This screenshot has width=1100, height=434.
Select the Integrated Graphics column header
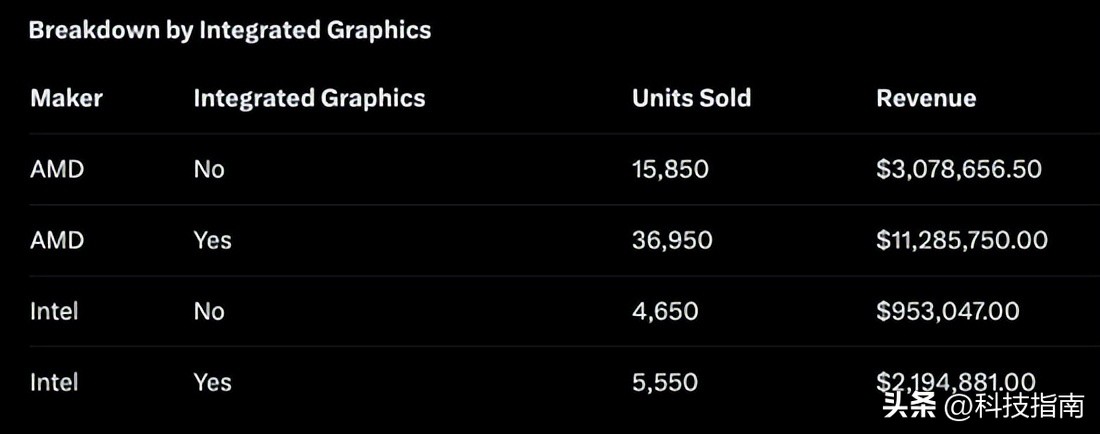coord(309,98)
